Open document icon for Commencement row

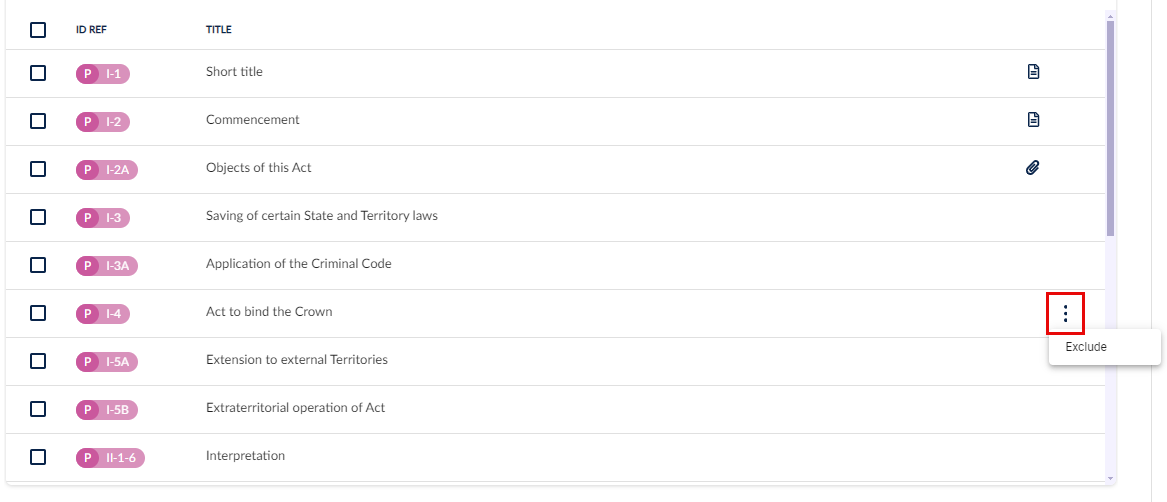tap(1033, 120)
